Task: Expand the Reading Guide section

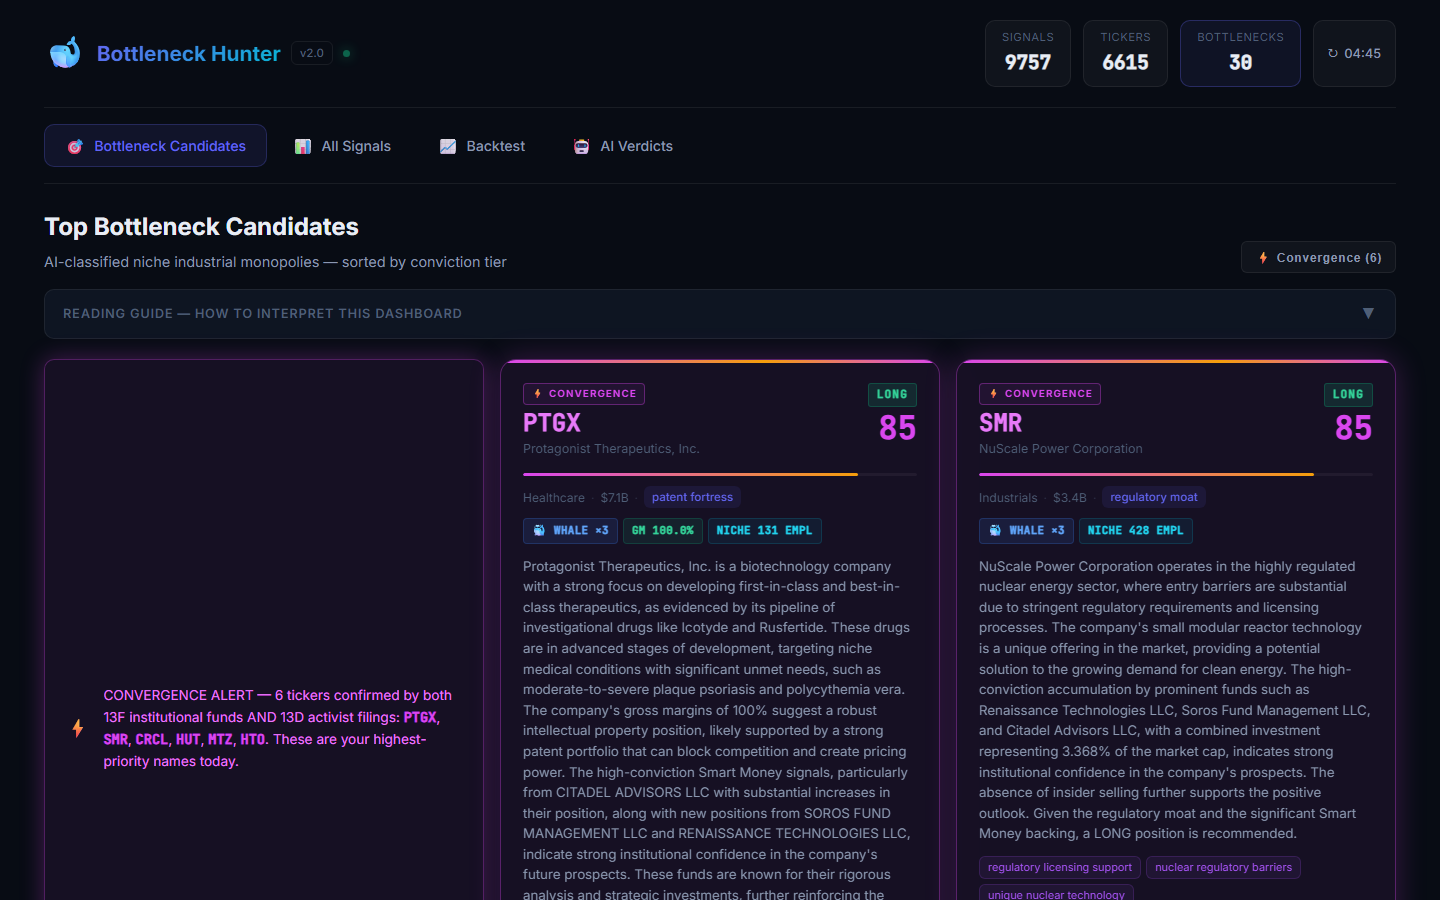Action: tap(720, 314)
